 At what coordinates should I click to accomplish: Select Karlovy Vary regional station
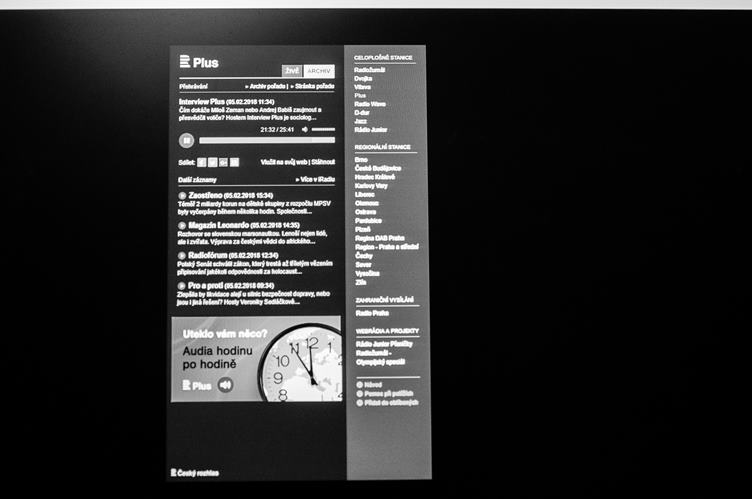click(371, 186)
